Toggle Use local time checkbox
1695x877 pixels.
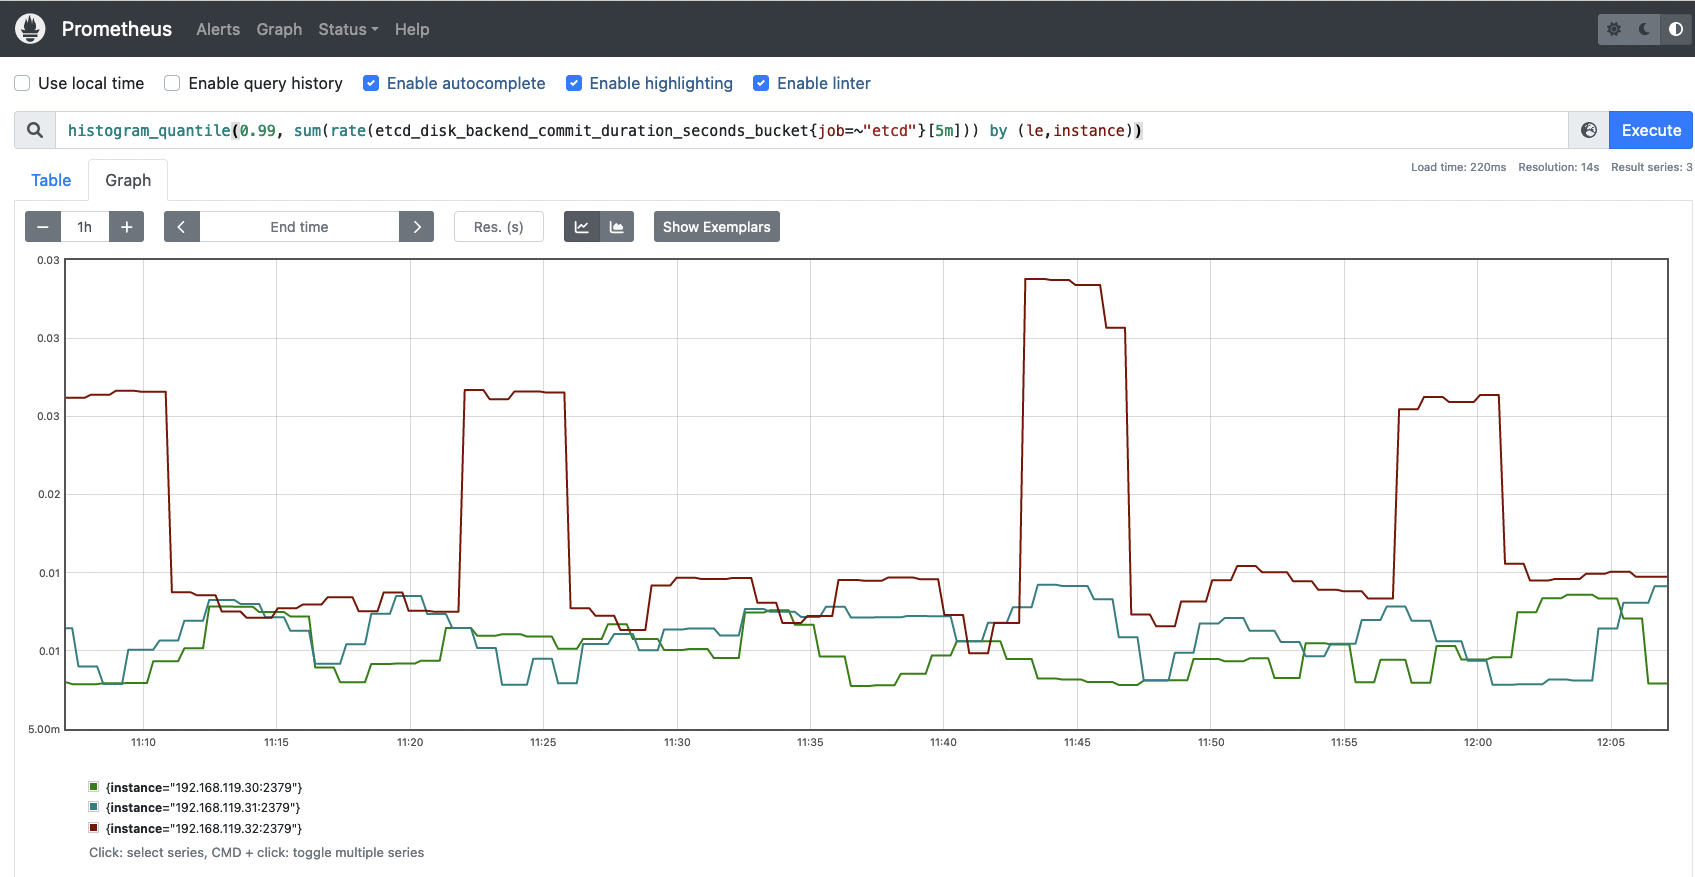pos(22,83)
